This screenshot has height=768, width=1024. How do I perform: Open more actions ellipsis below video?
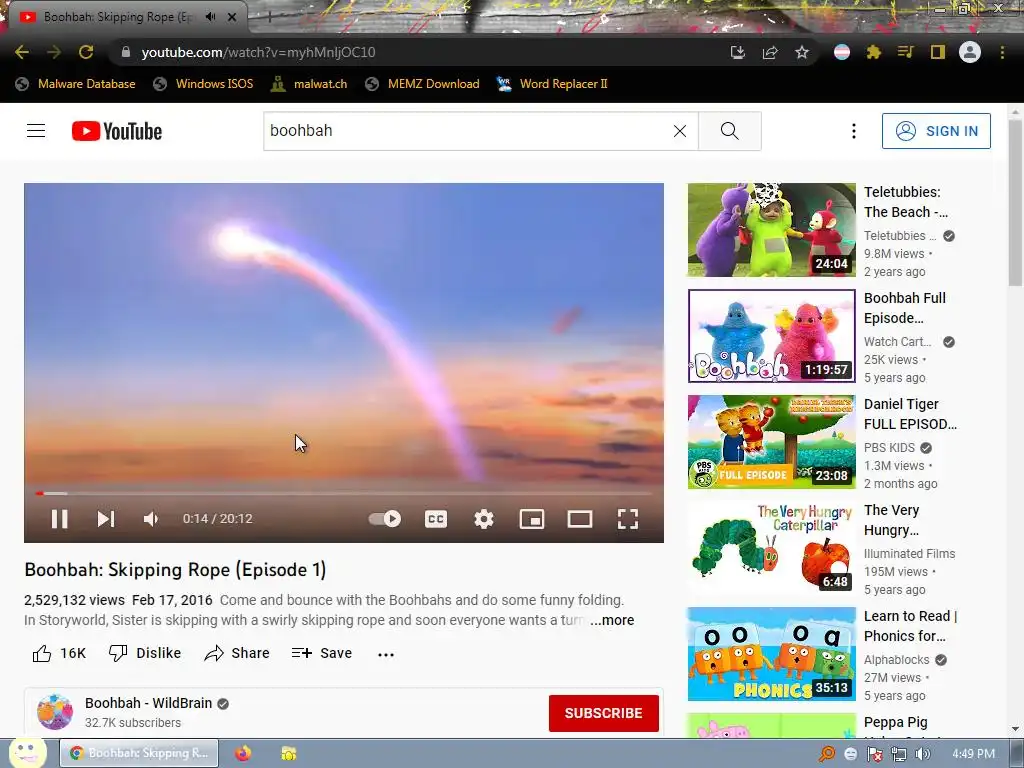pos(386,654)
